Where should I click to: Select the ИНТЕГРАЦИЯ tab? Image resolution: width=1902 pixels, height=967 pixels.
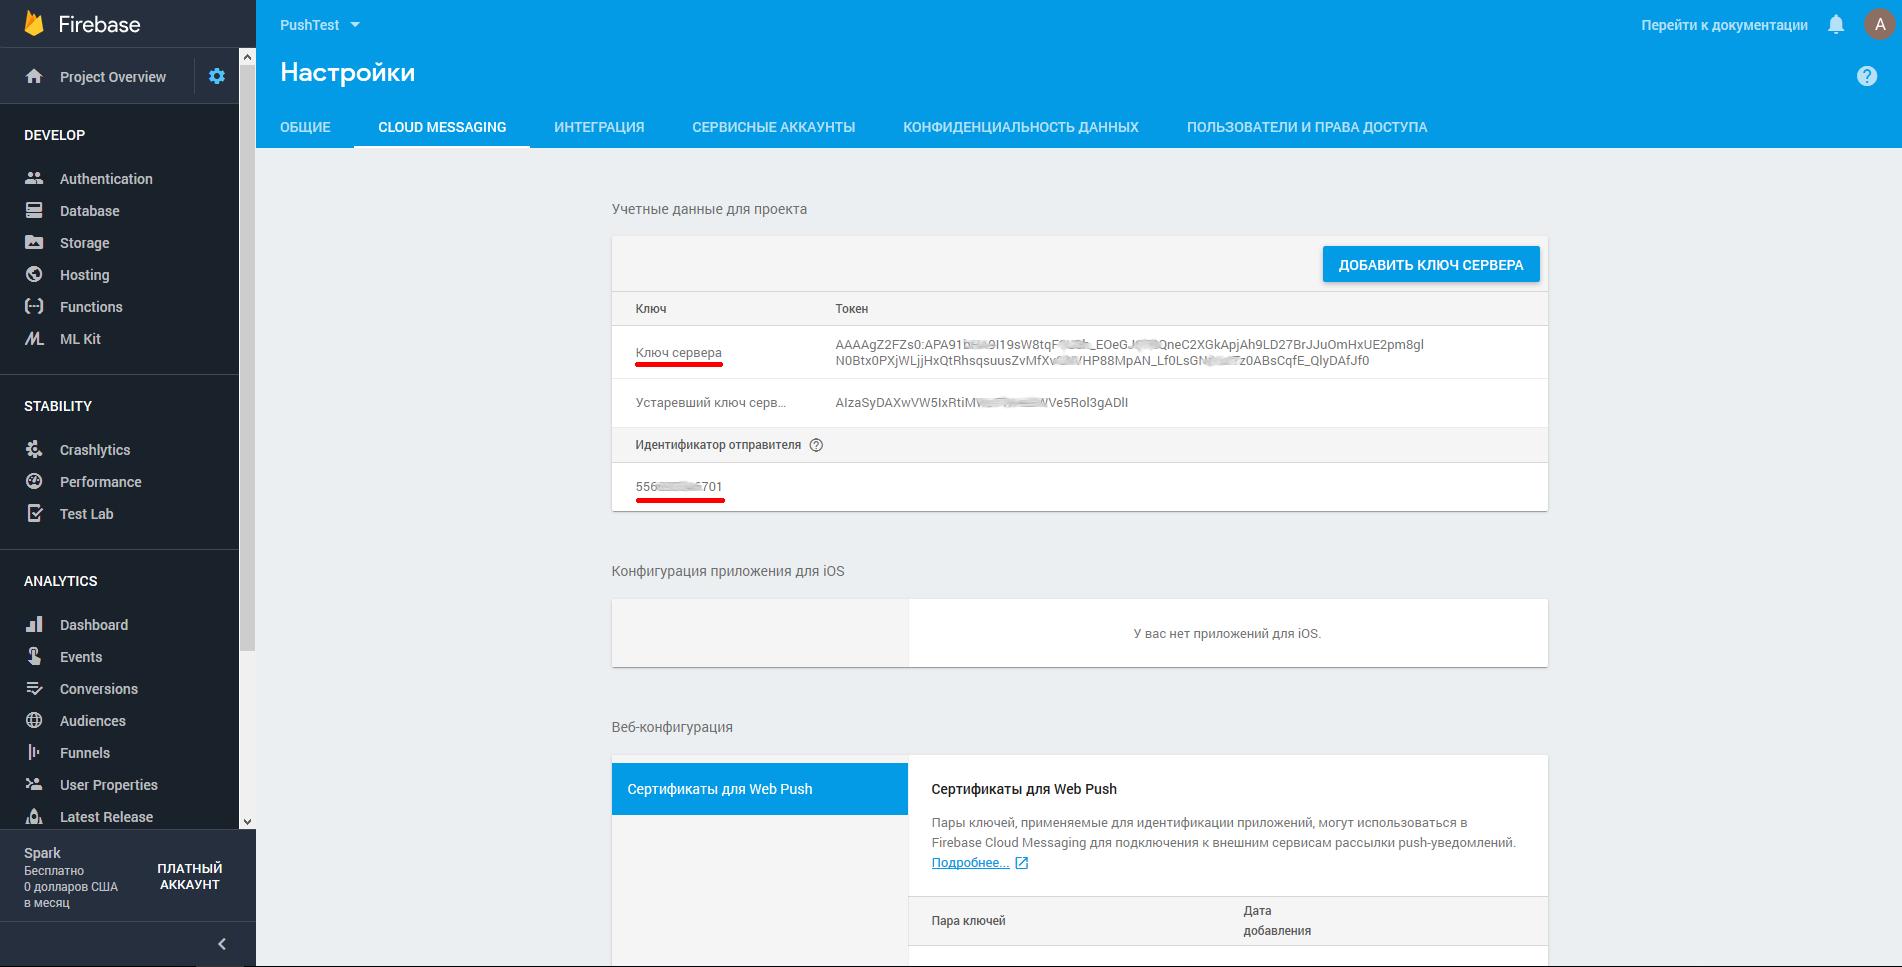point(599,127)
